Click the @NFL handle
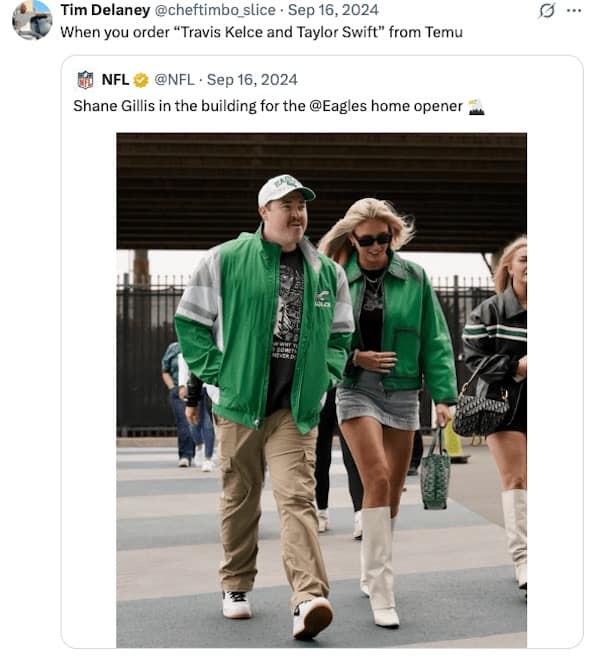 (174, 80)
